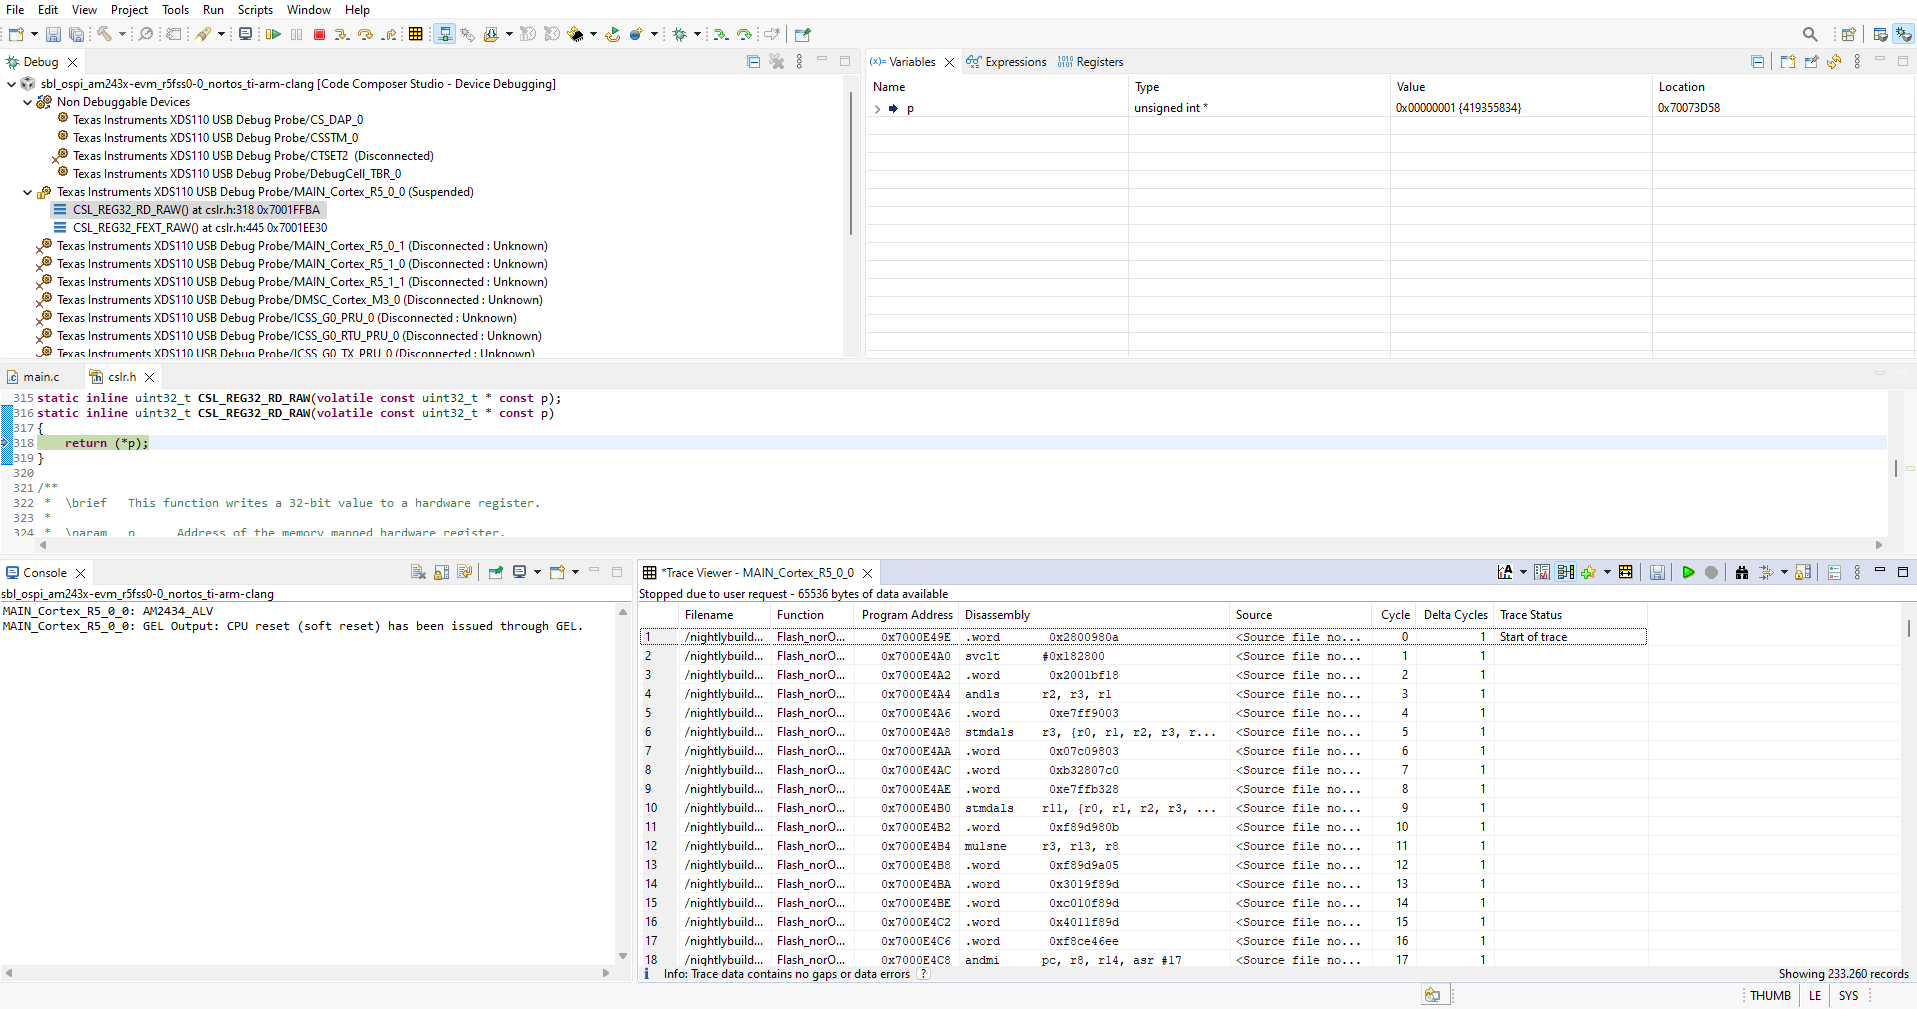Image resolution: width=1917 pixels, height=1009 pixels.
Task: Select CSL_REG32_FEXT_RAW() stack frame
Action: [x=200, y=228]
